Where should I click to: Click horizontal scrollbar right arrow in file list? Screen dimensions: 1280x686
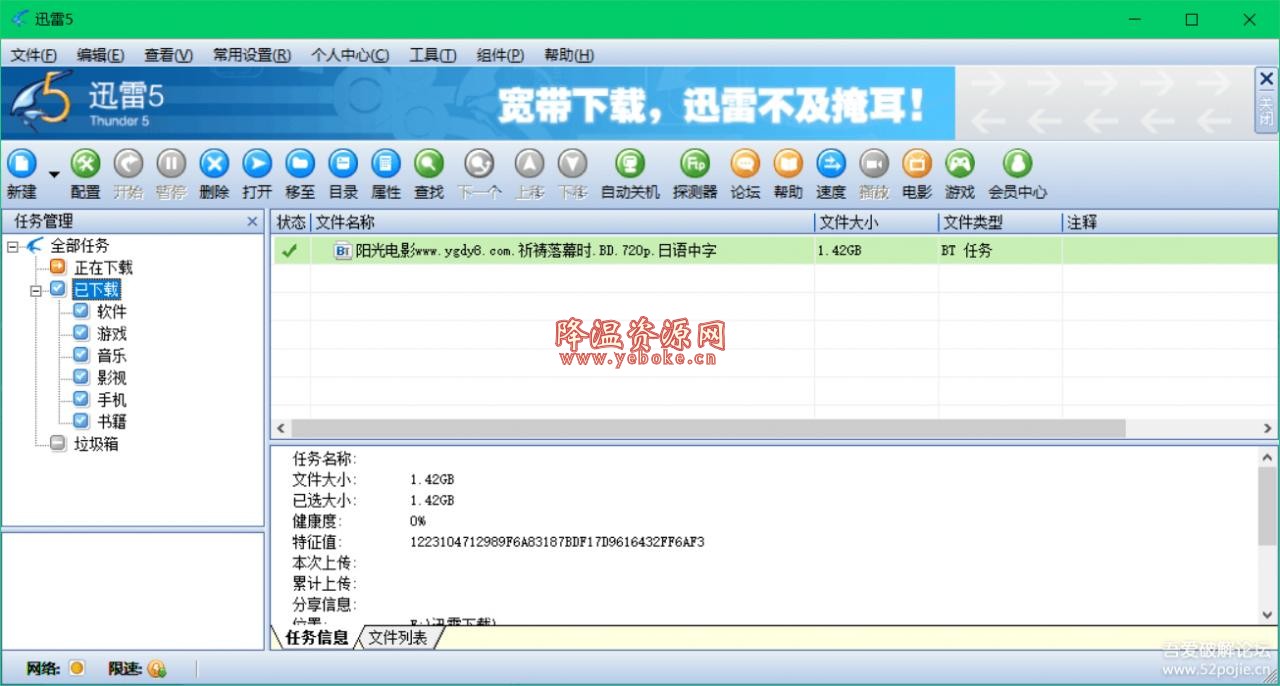(1268, 428)
